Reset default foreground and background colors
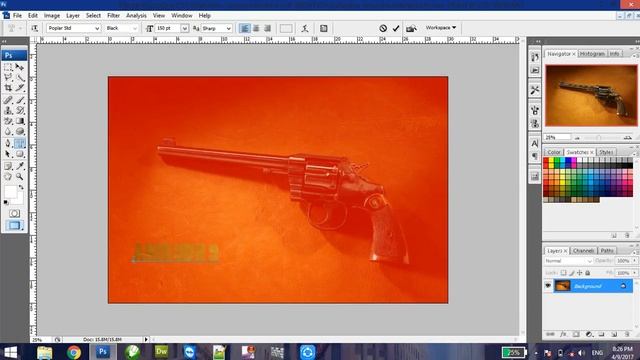The image size is (640, 360). (x=6, y=202)
